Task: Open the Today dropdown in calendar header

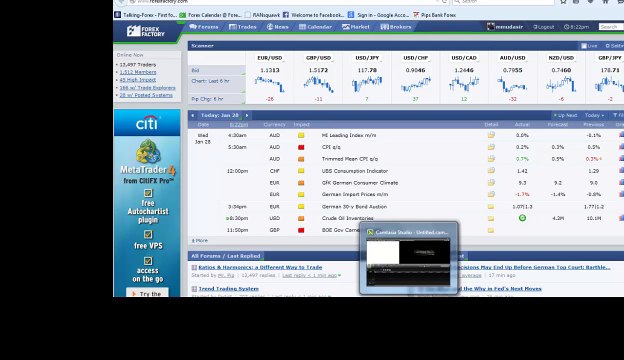Action: 594,115
